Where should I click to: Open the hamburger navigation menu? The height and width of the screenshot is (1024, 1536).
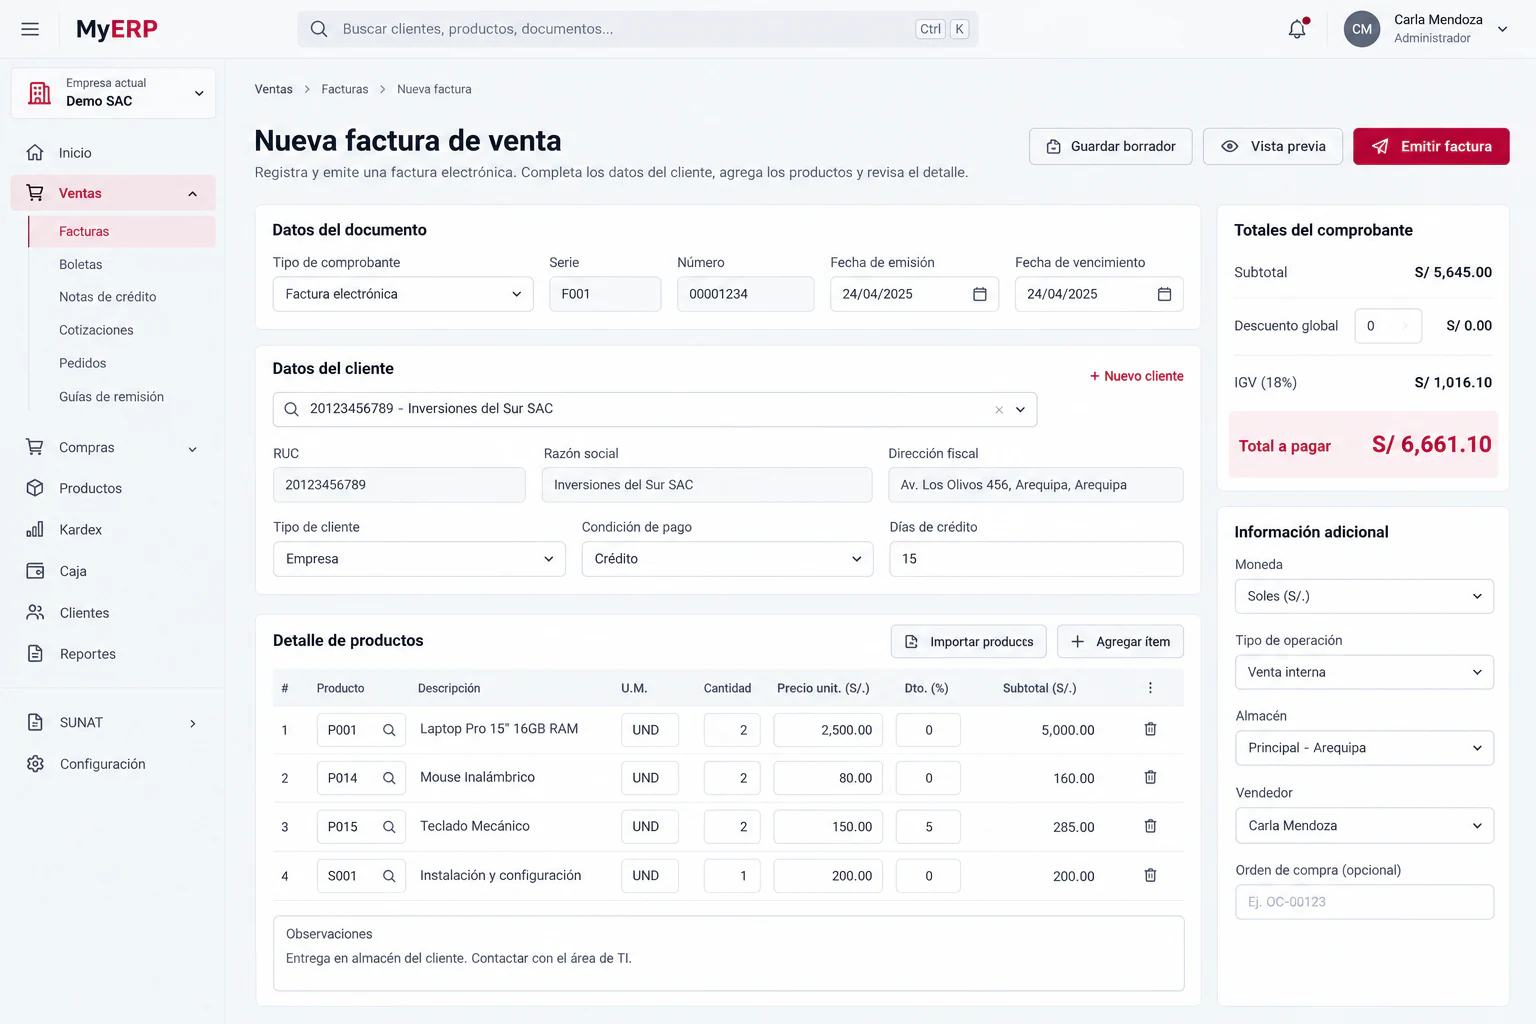(x=30, y=29)
